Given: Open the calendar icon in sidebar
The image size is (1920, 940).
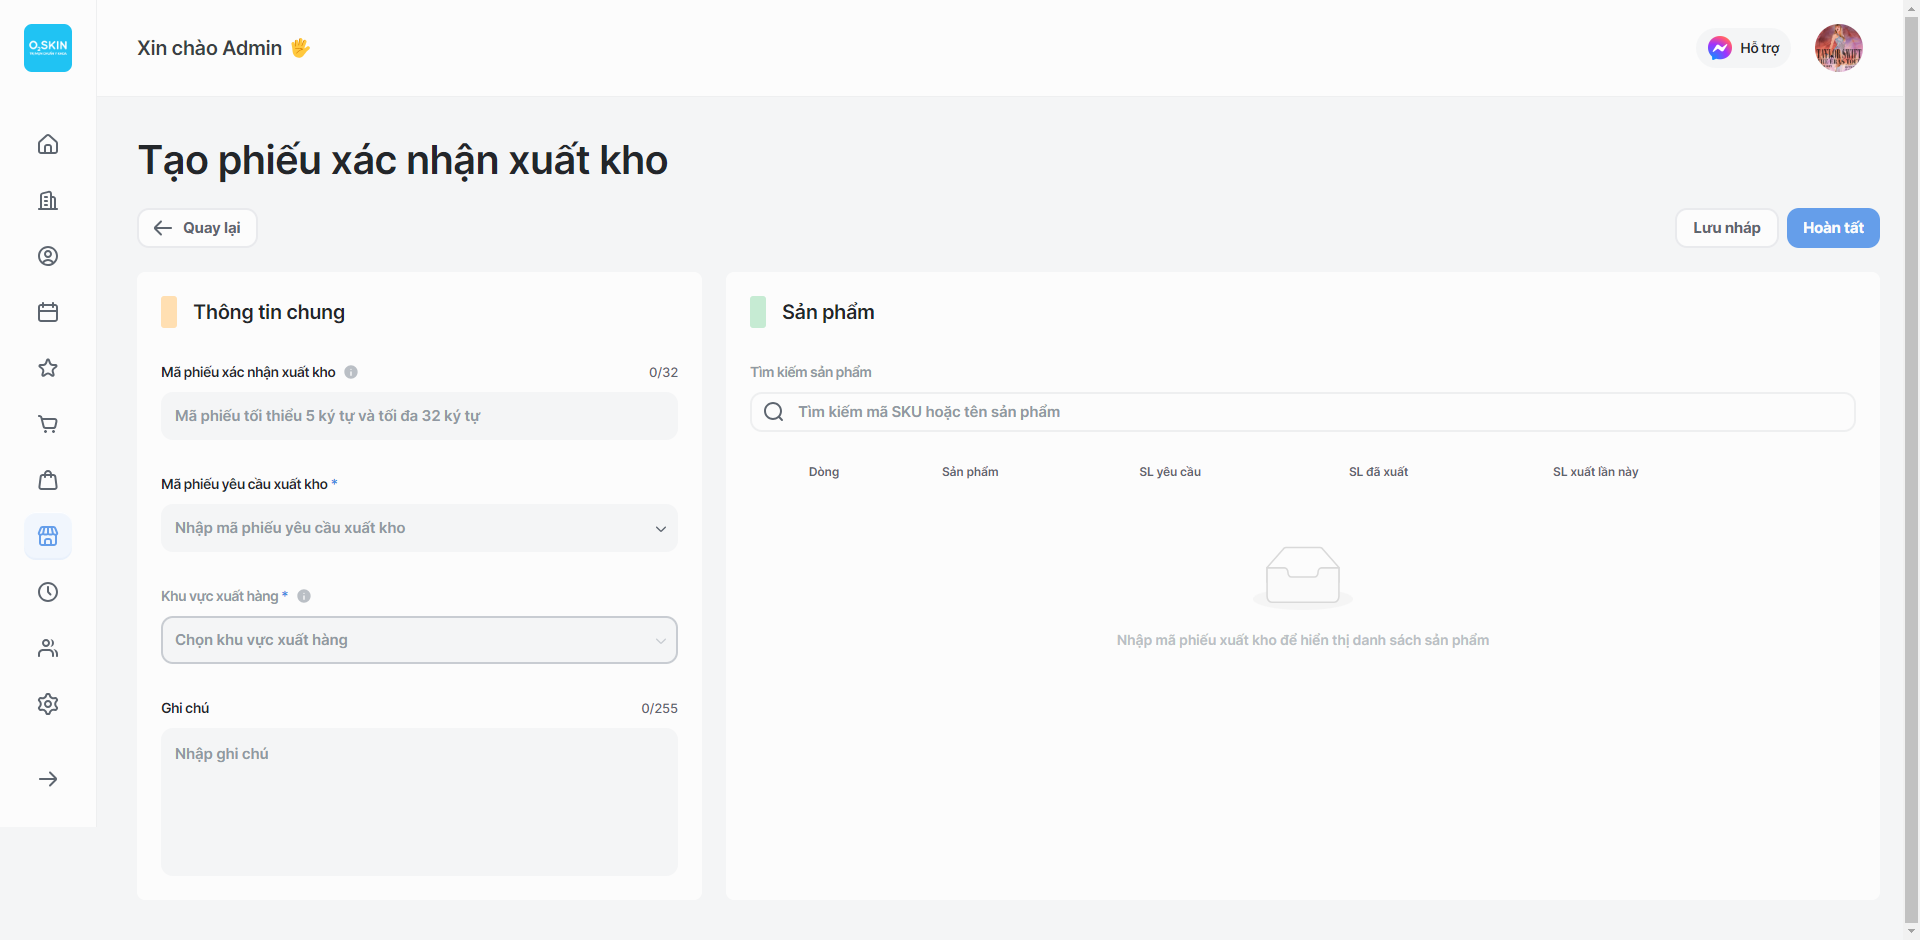Looking at the screenshot, I should pyautogui.click(x=48, y=312).
